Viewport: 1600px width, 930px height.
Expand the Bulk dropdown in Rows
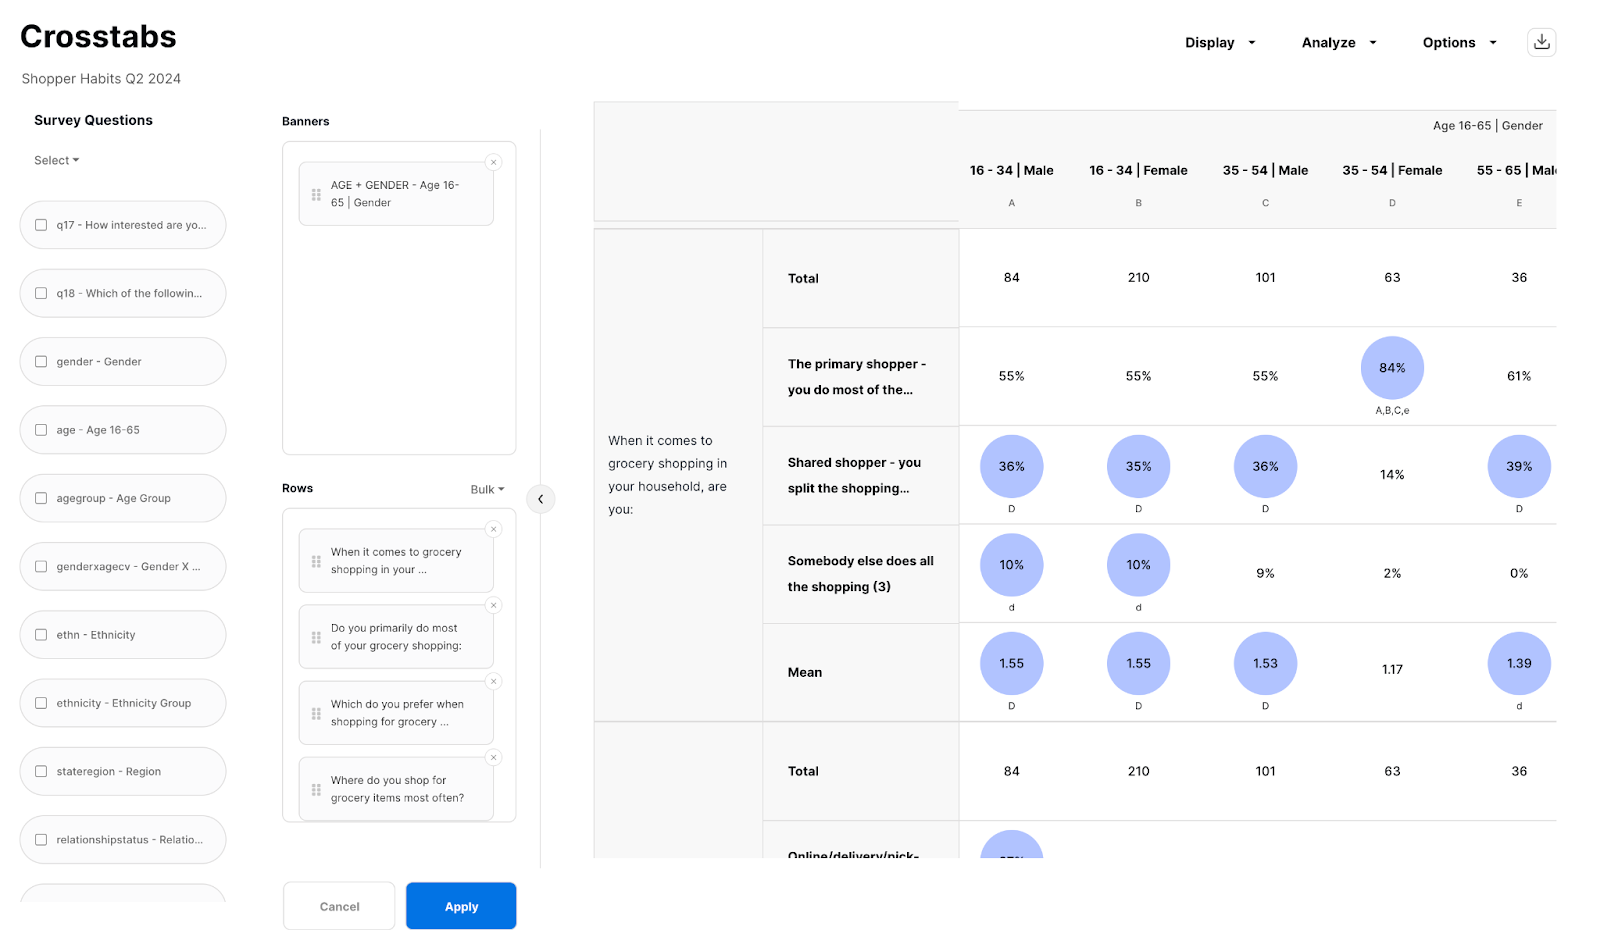pos(487,489)
